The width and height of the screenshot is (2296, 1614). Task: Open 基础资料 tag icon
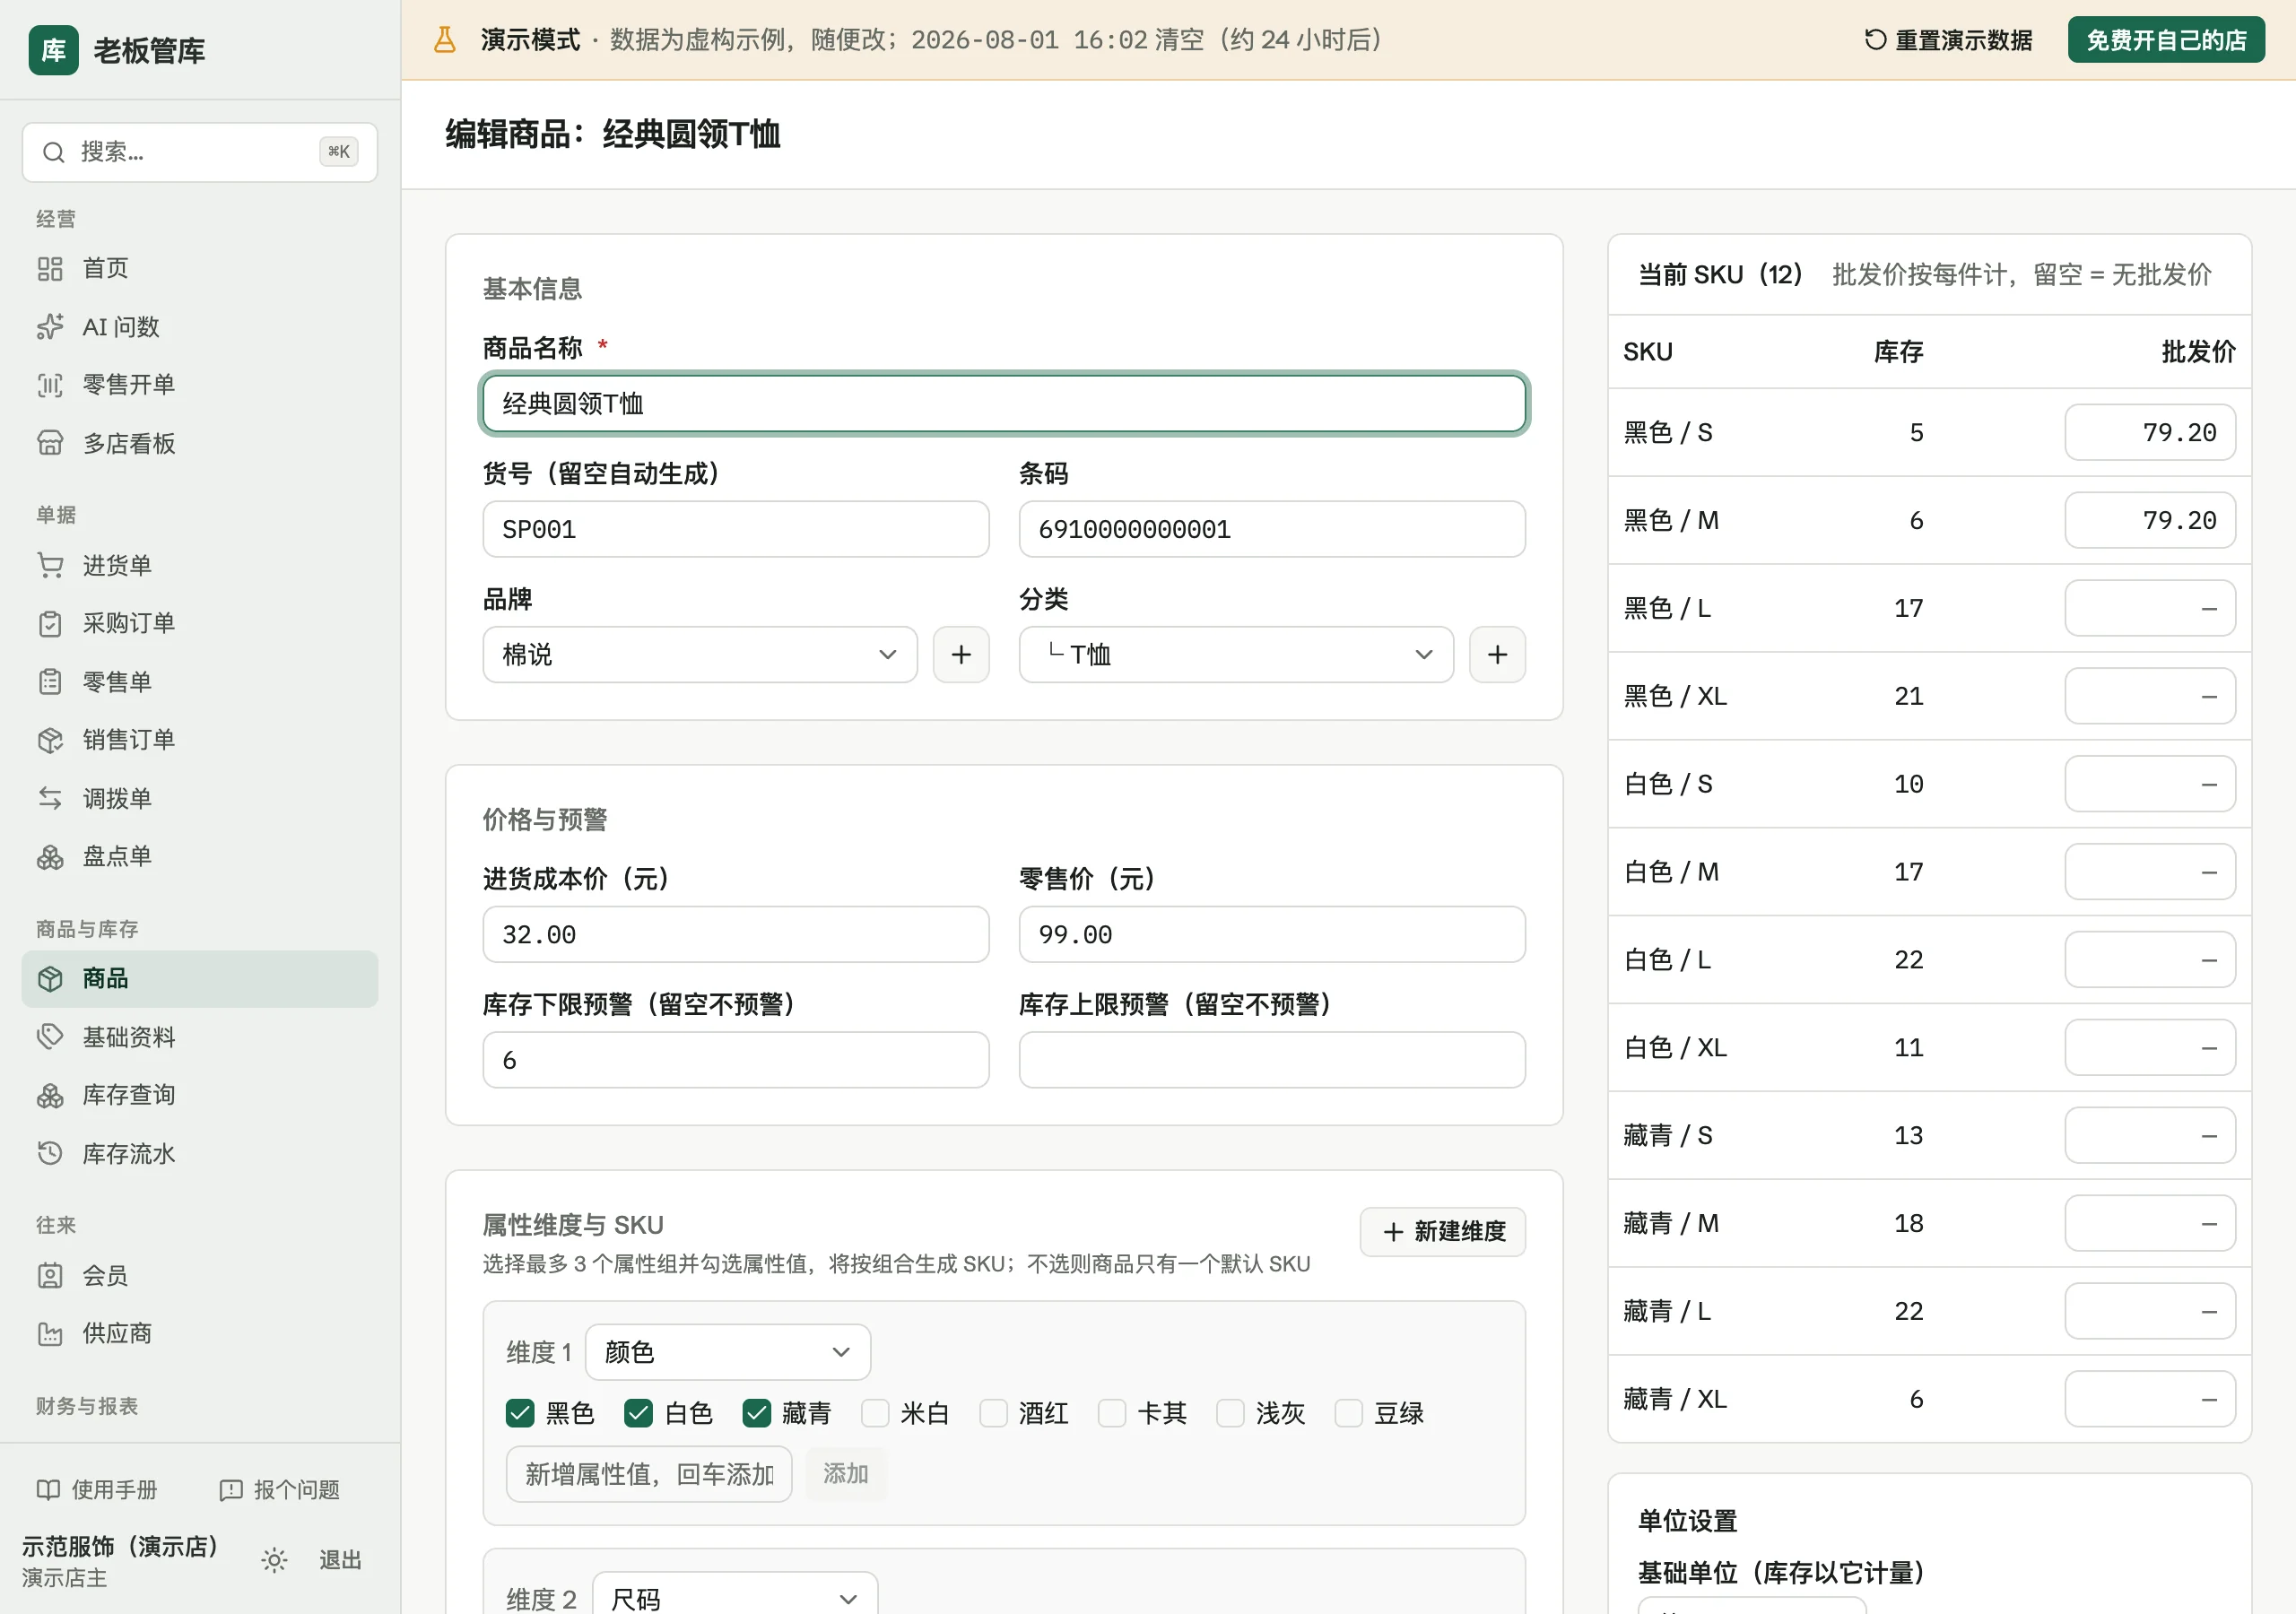[50, 1037]
